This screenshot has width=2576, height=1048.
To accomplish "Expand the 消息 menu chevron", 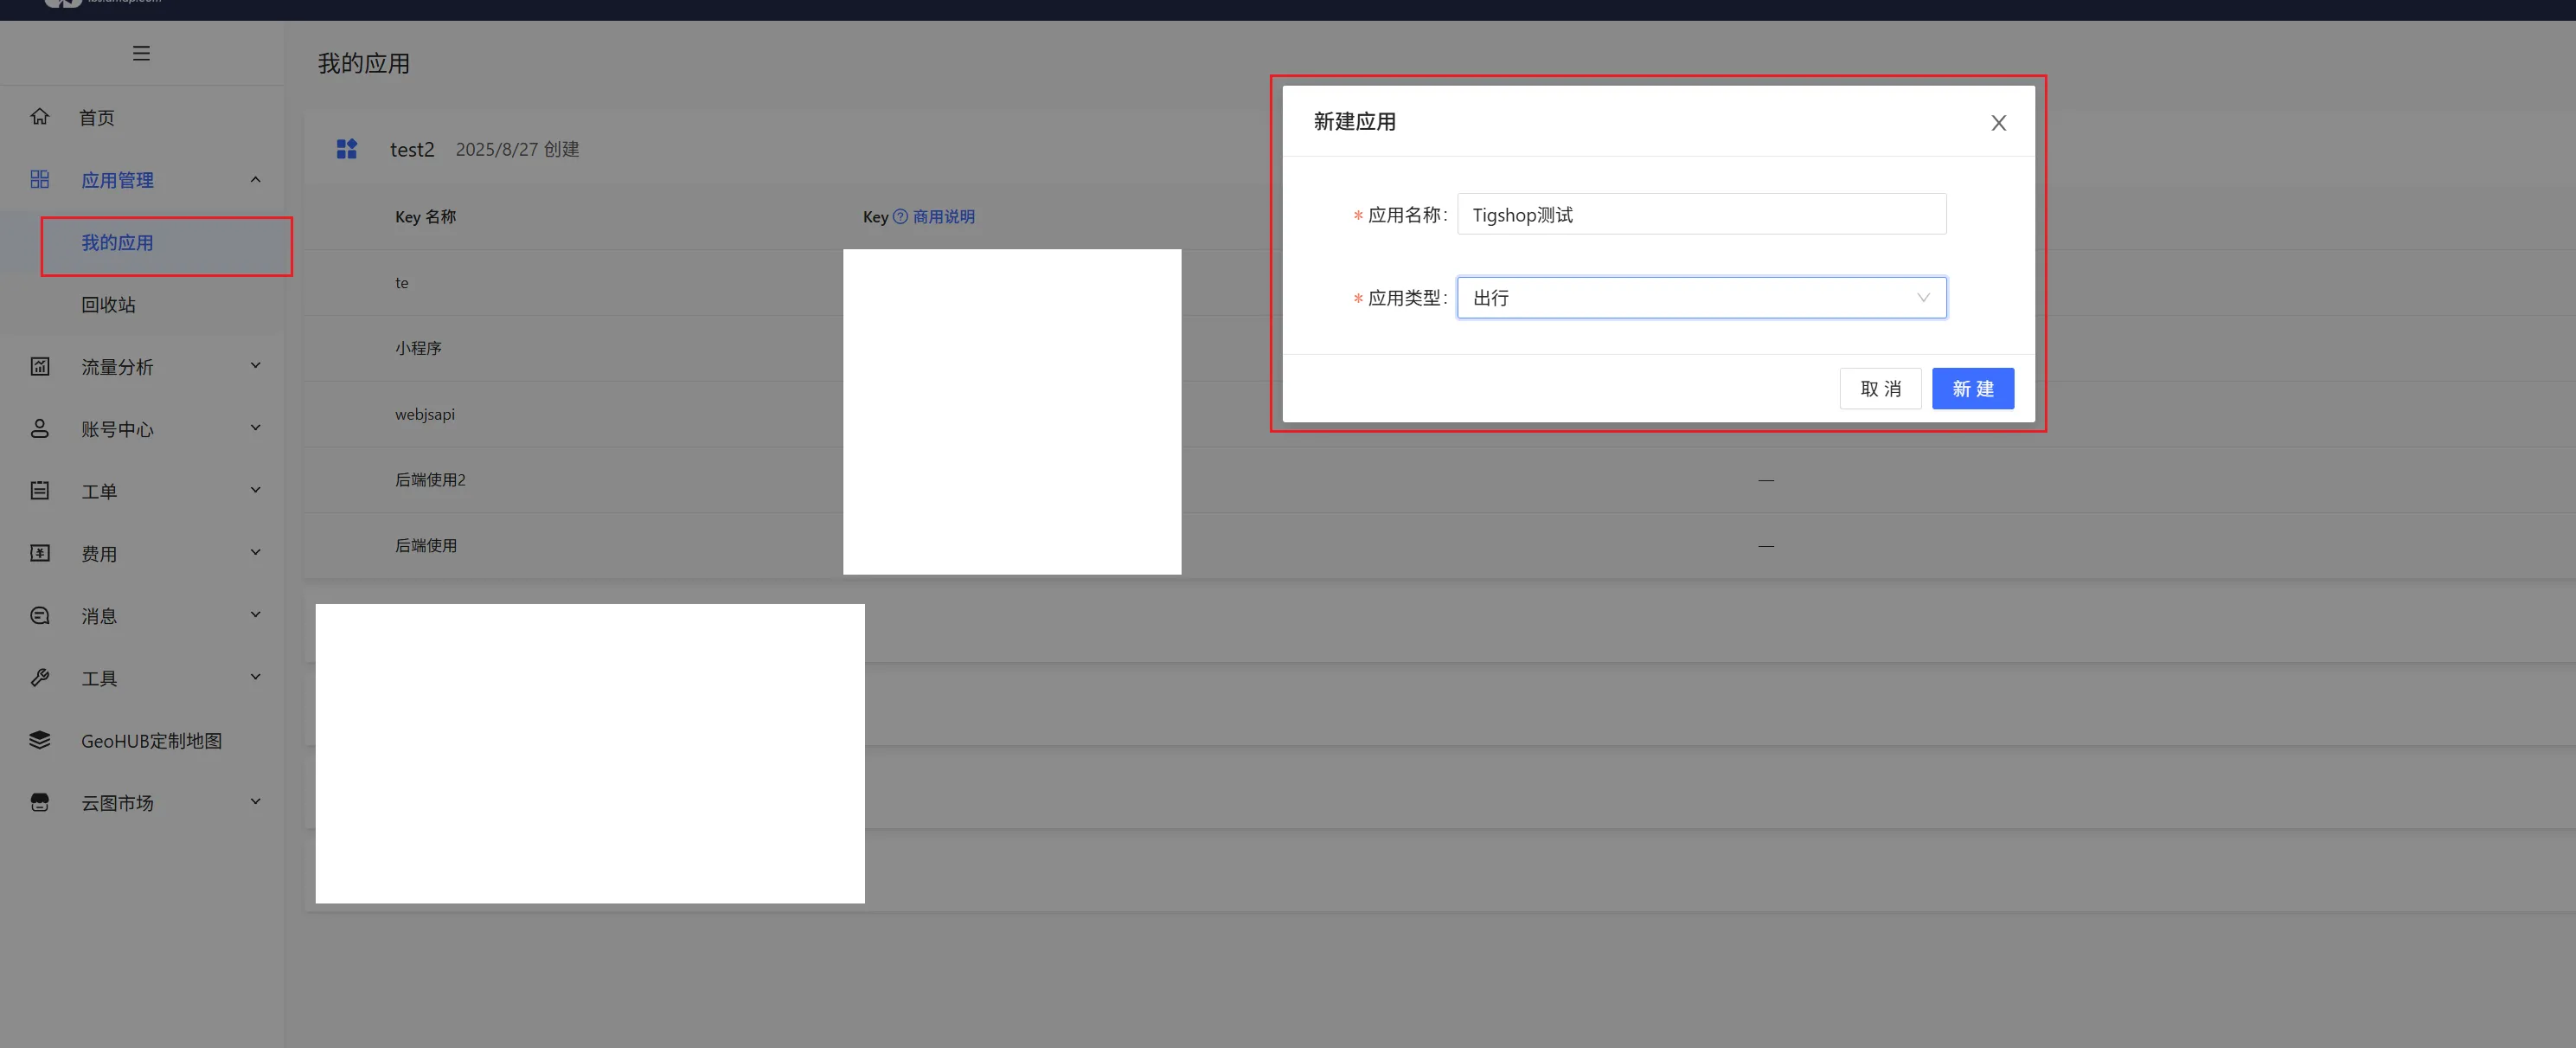I will [255, 615].
